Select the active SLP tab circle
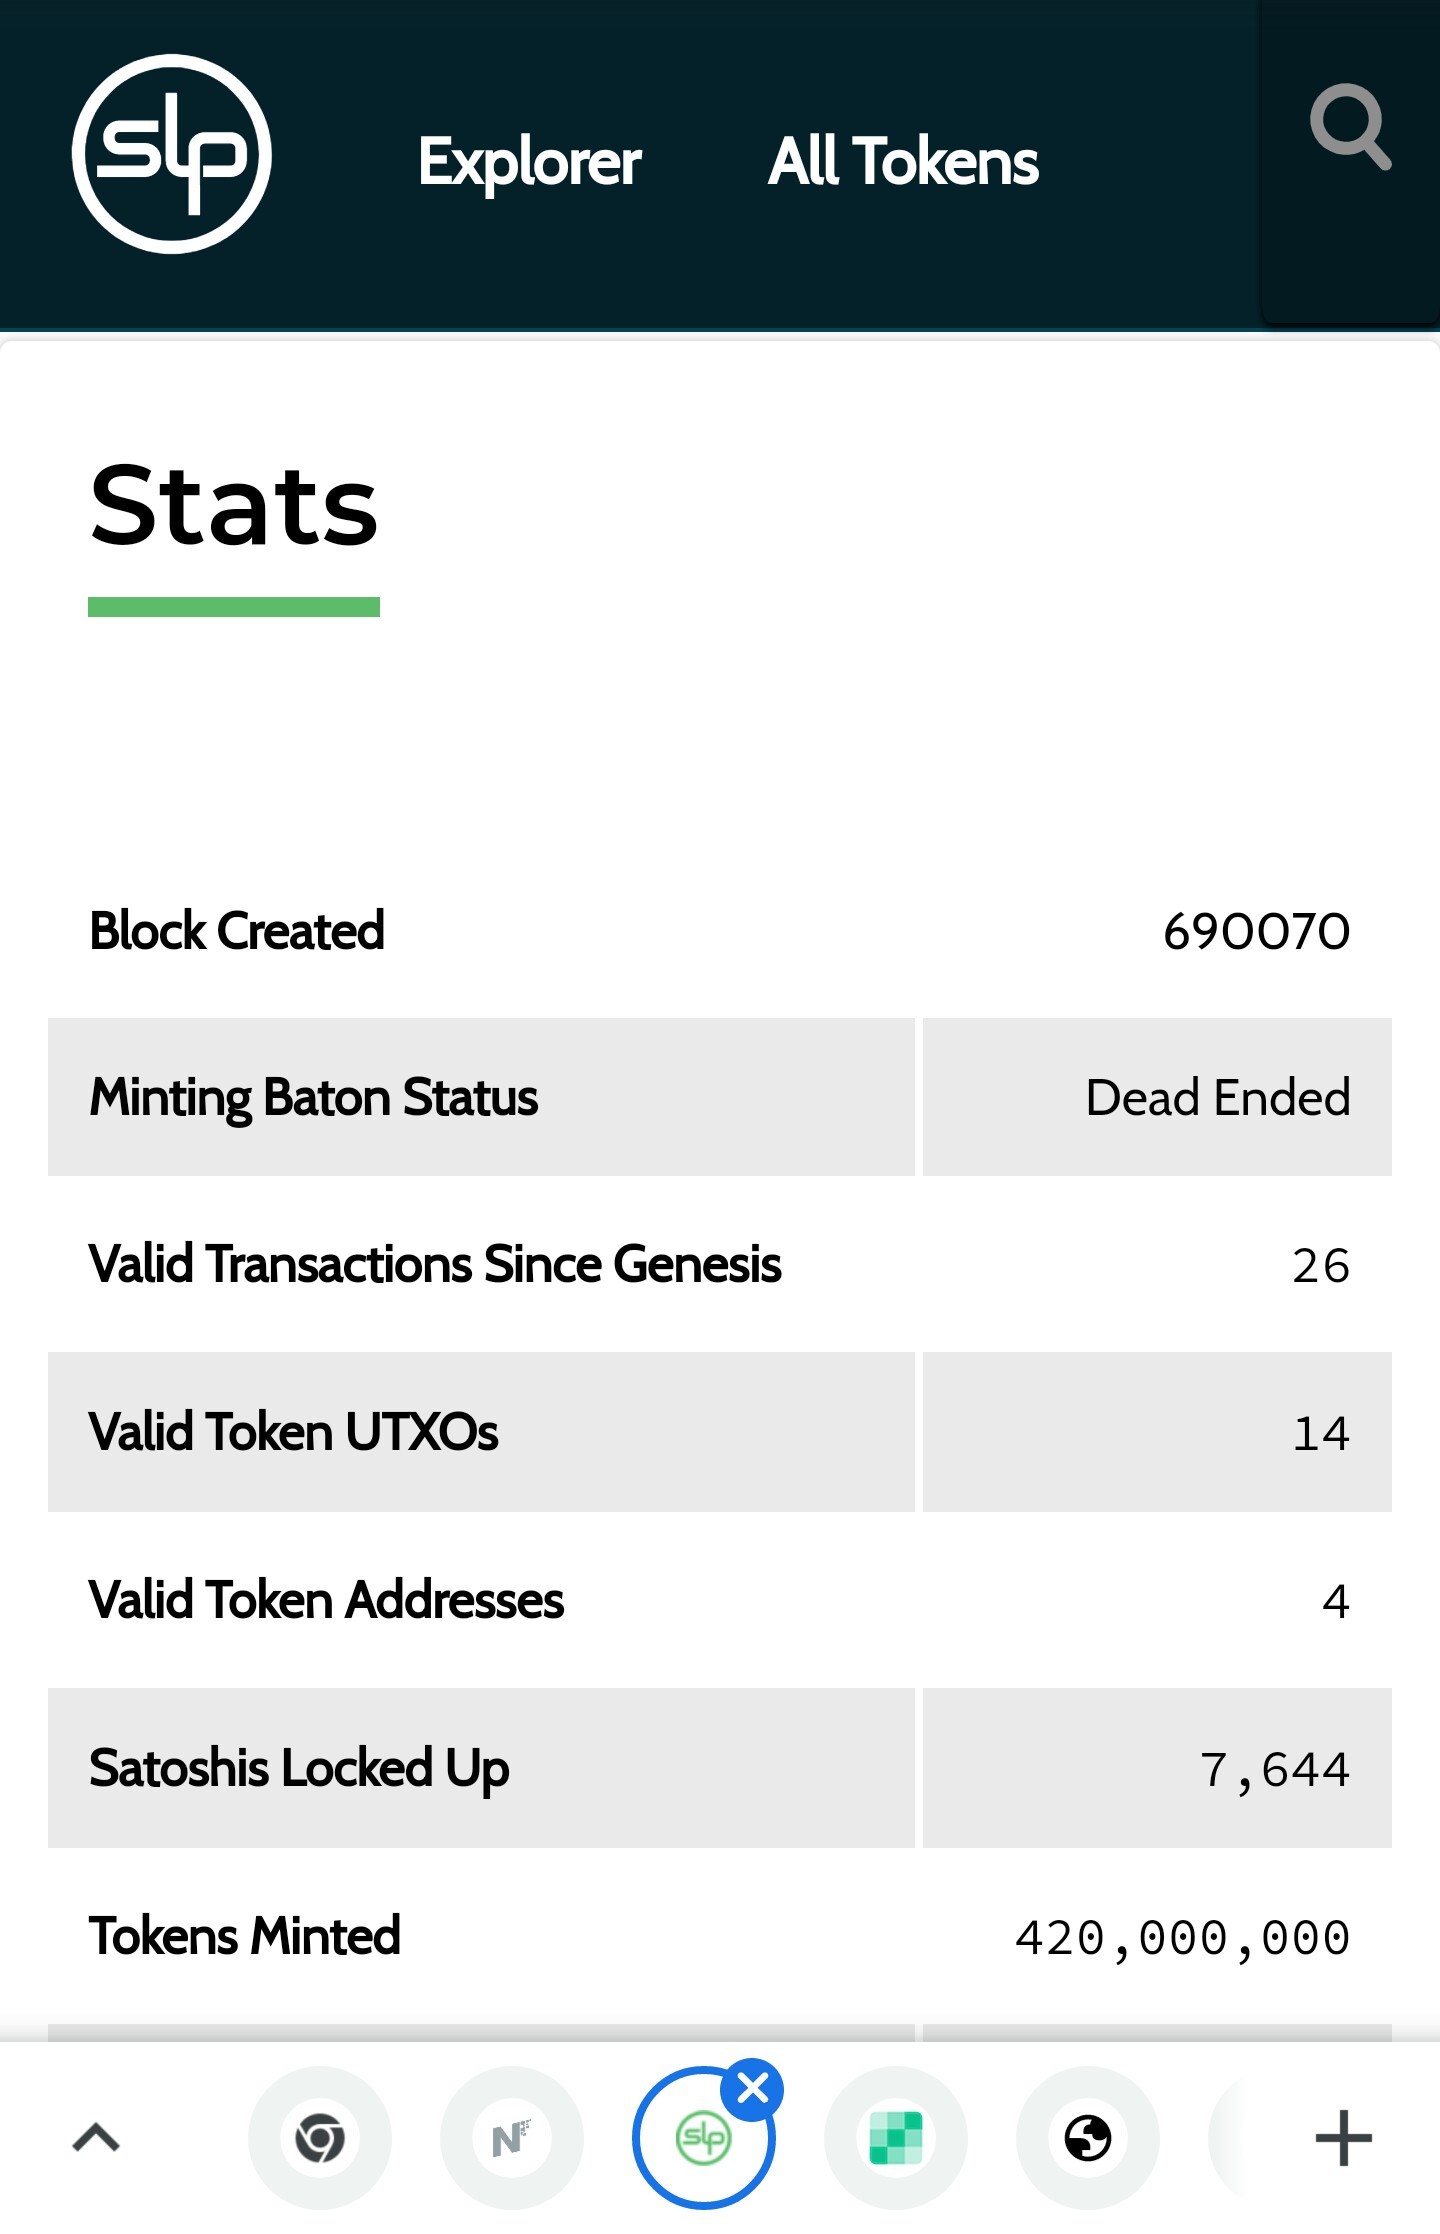Viewport: 1440px width, 2234px height. click(x=704, y=2138)
